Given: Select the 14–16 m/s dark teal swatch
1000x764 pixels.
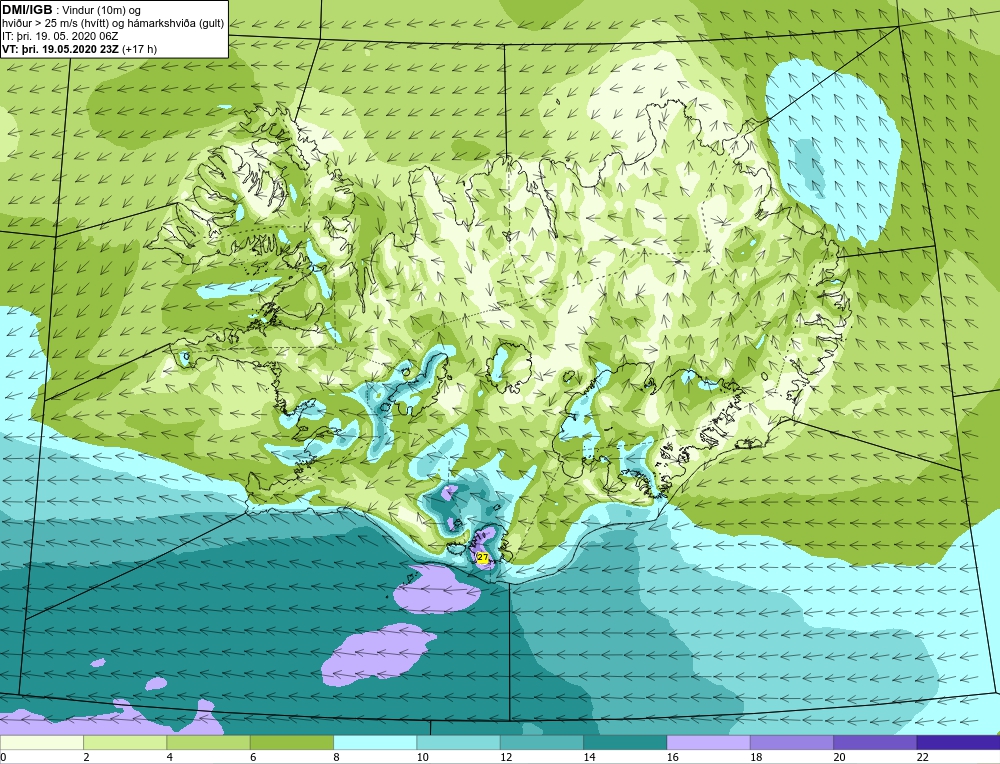Looking at the screenshot, I should tap(625, 742).
